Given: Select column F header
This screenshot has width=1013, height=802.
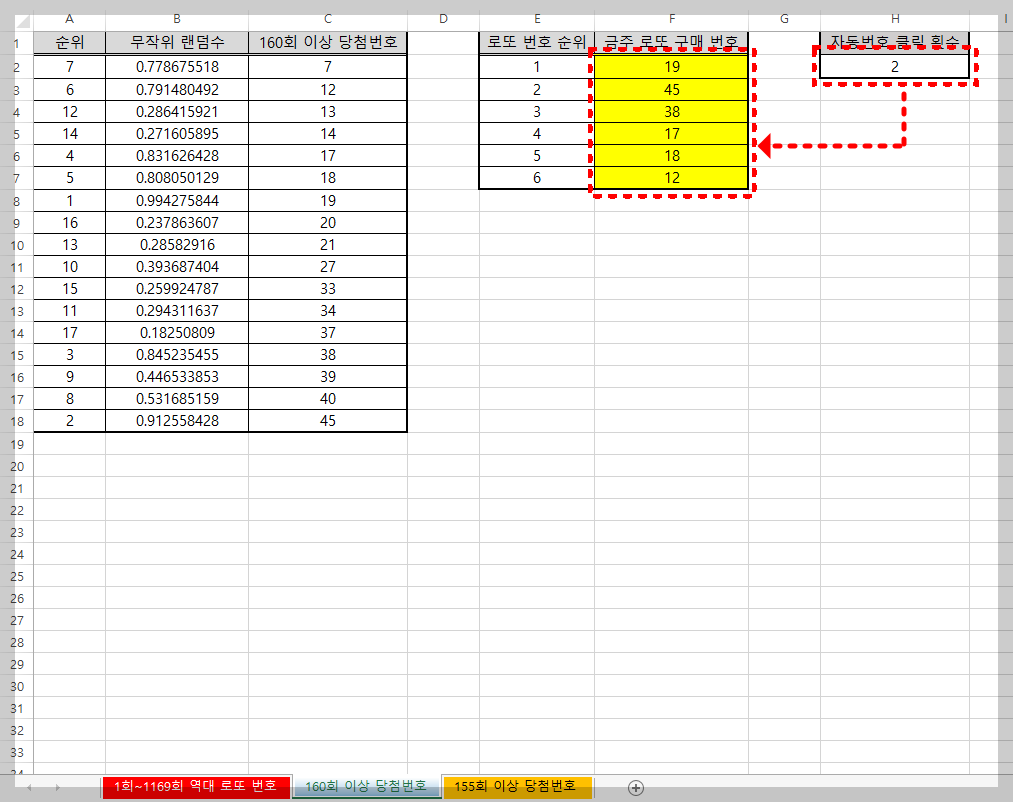Looking at the screenshot, I should pyautogui.click(x=672, y=19).
